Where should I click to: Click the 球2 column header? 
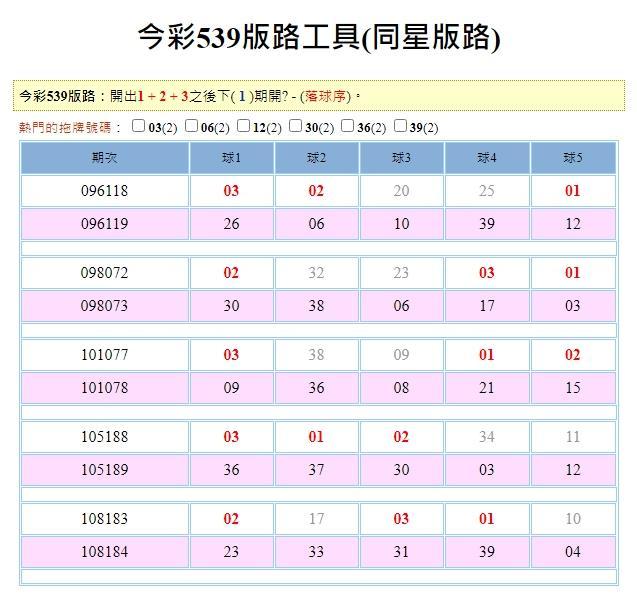click(316, 158)
